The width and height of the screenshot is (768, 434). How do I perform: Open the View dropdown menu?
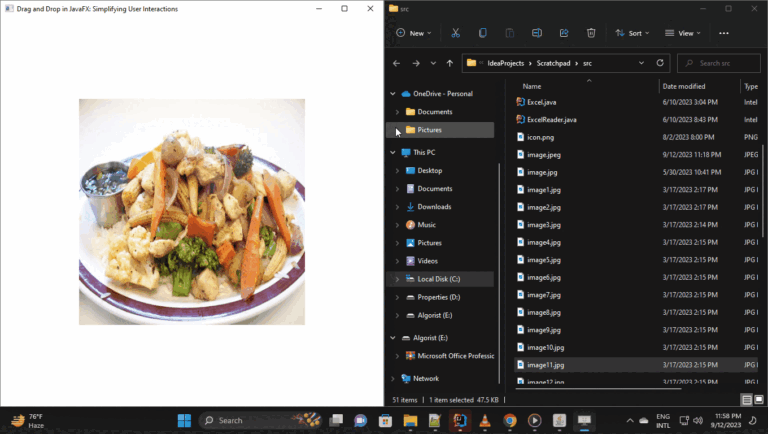685,33
